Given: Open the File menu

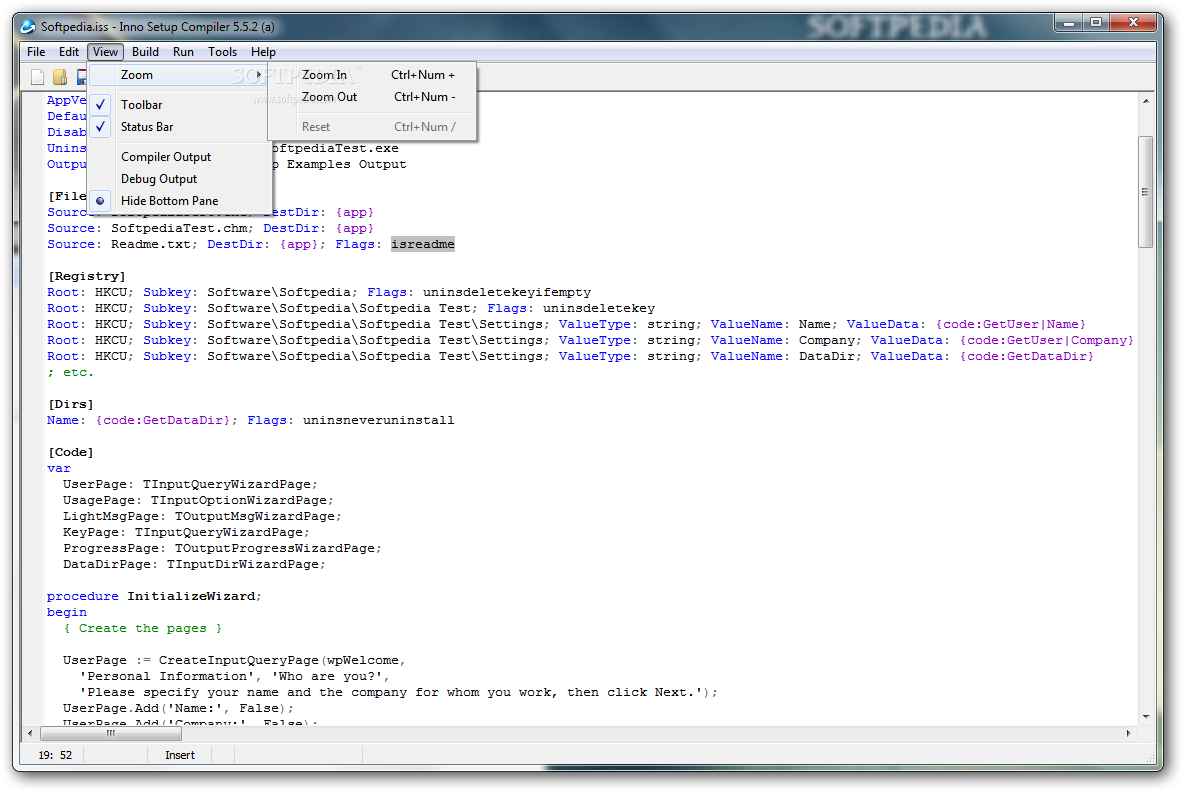Looking at the screenshot, I should coord(35,51).
